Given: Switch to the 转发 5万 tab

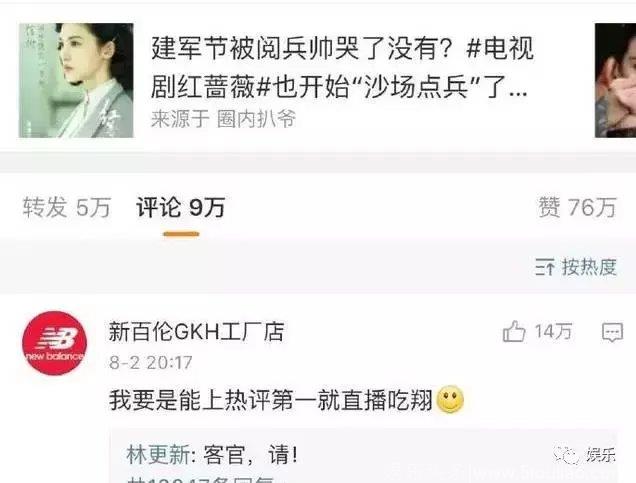Looking at the screenshot, I should tap(67, 207).
